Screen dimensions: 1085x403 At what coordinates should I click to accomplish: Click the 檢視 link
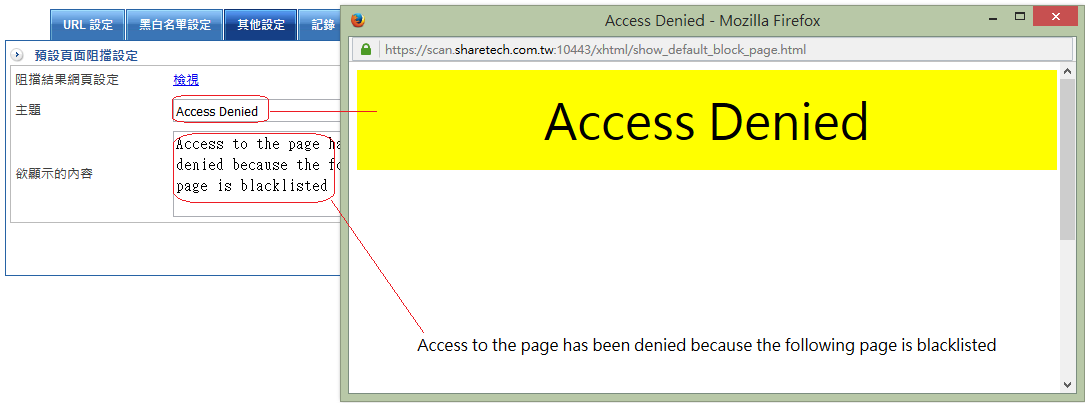coord(186,80)
